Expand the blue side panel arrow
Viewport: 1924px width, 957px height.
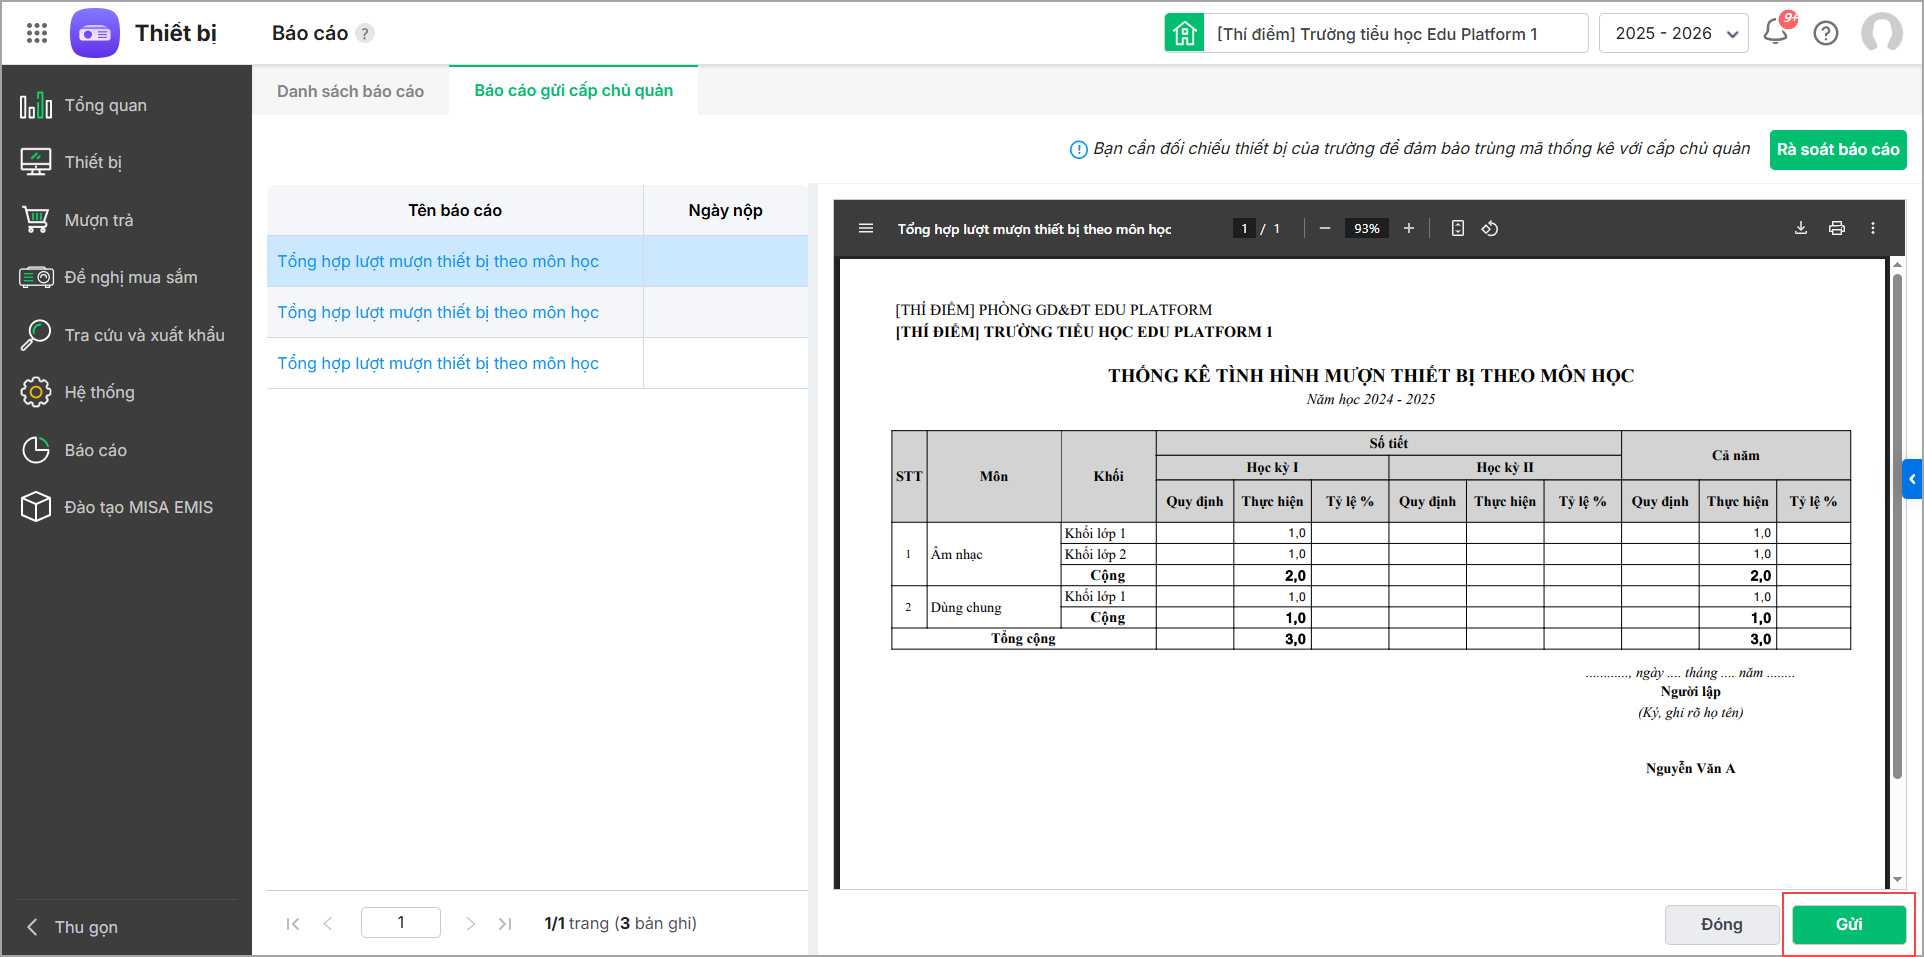point(1911,479)
